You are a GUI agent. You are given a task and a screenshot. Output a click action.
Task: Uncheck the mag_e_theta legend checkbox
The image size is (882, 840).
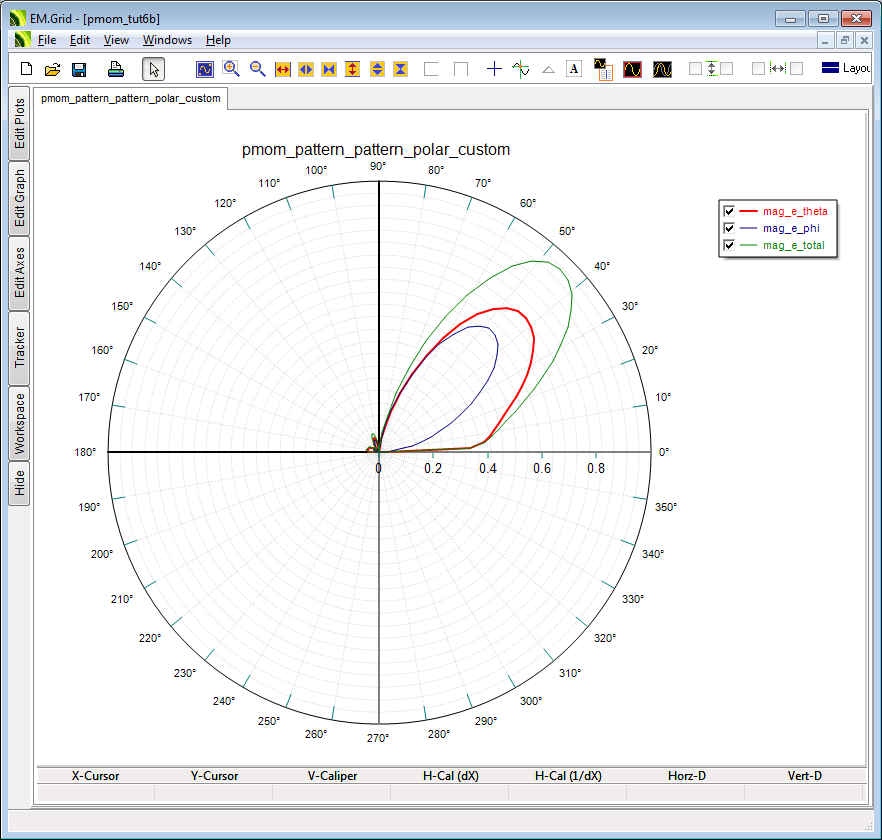coord(729,211)
